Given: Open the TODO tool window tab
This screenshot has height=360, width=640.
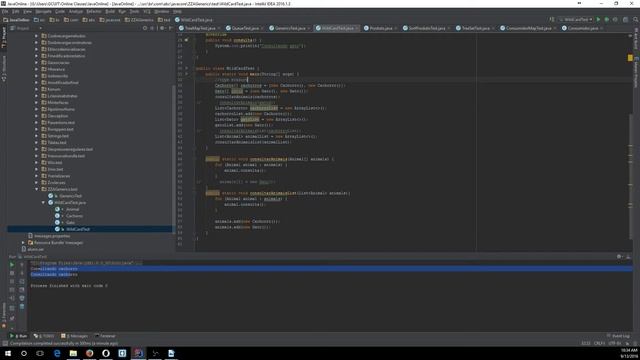Looking at the screenshot, I should point(44,336).
